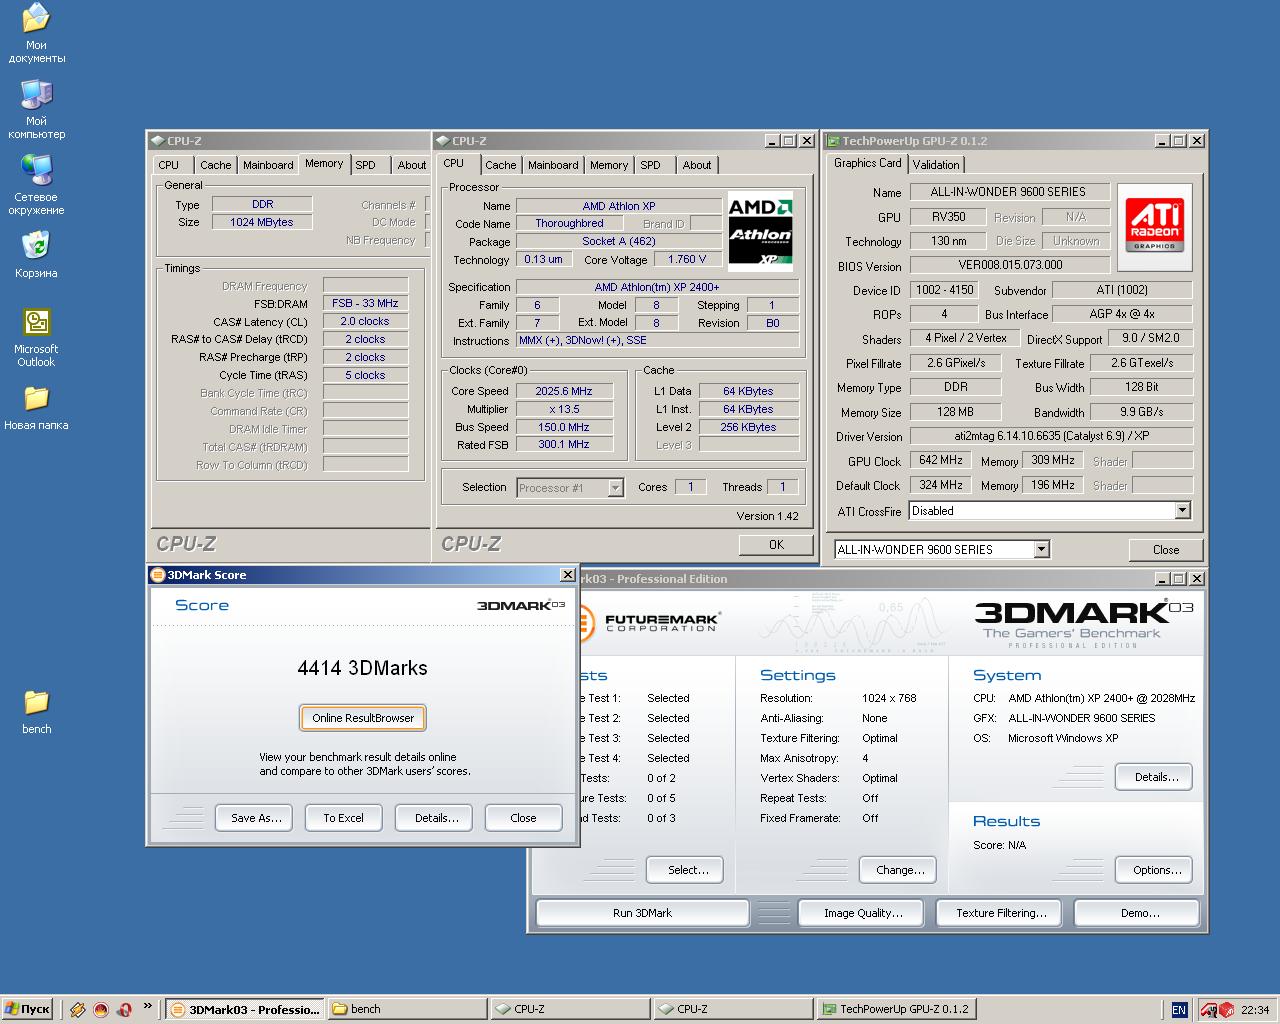Click the Futuremark Corporation logo

648,621
